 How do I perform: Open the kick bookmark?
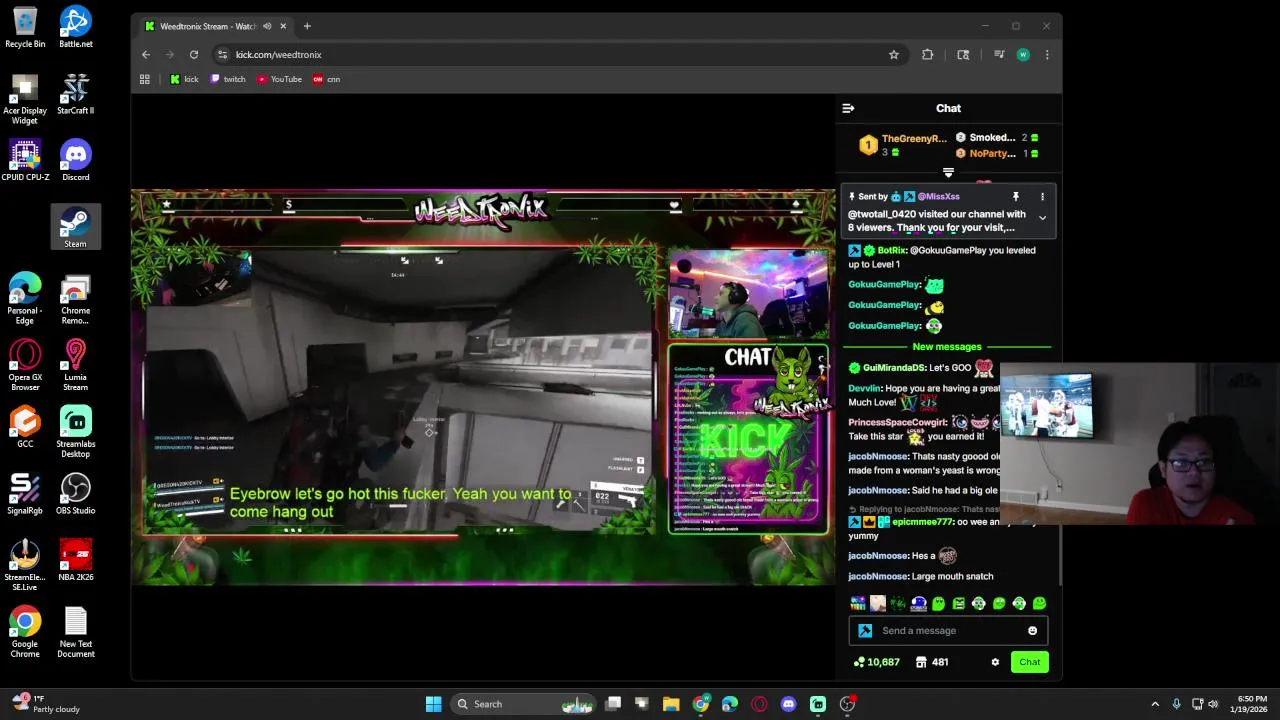coord(184,79)
